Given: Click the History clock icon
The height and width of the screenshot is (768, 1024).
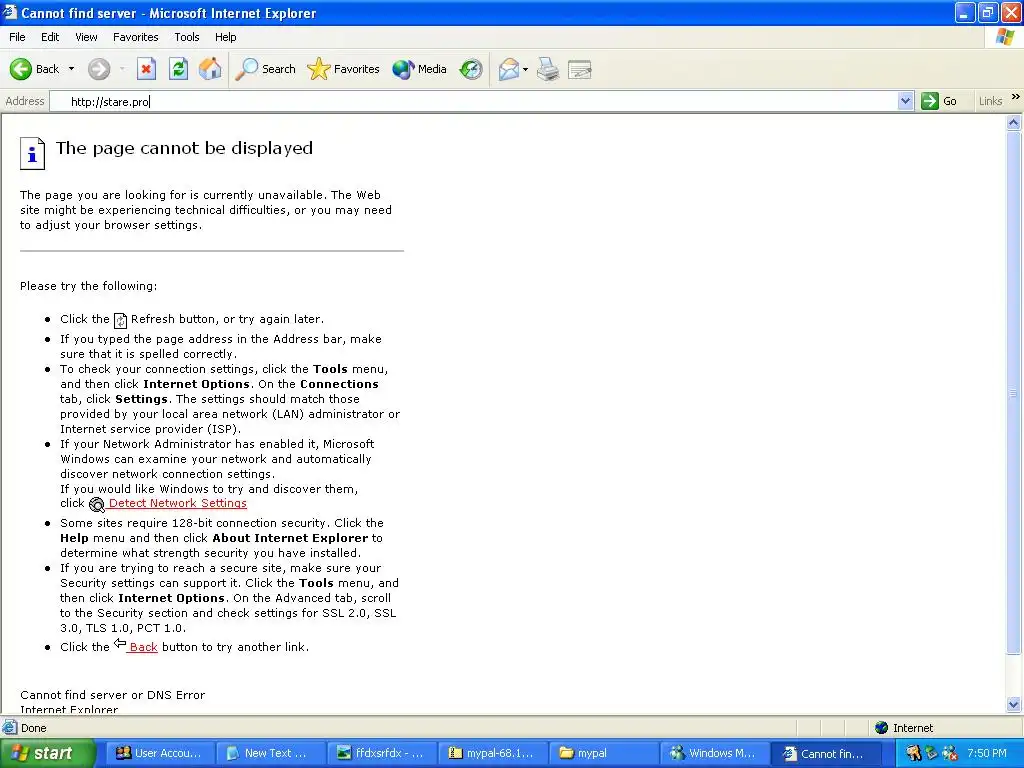Looking at the screenshot, I should click(x=471, y=69).
